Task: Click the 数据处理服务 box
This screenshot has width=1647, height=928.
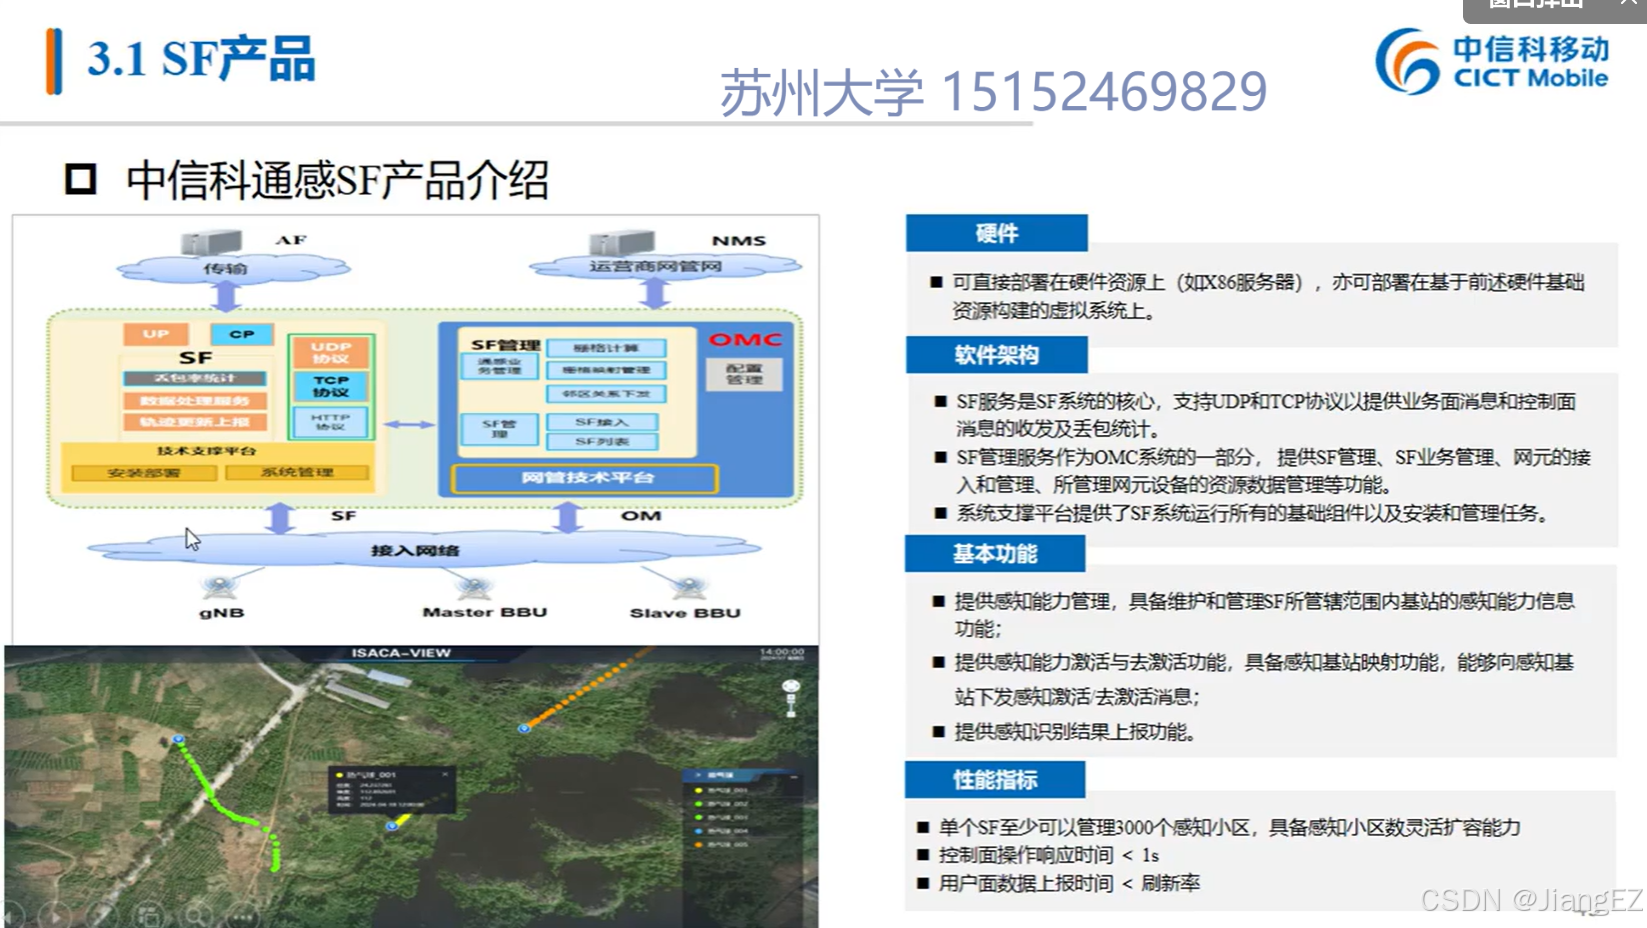Action: 195,400
